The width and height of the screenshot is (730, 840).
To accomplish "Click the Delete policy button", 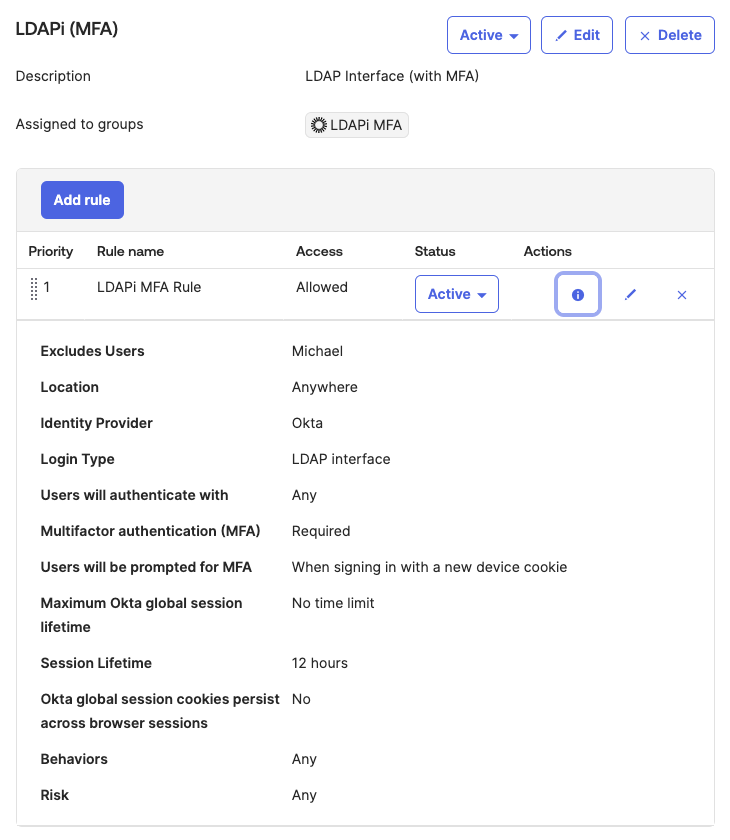I will click(x=669, y=35).
